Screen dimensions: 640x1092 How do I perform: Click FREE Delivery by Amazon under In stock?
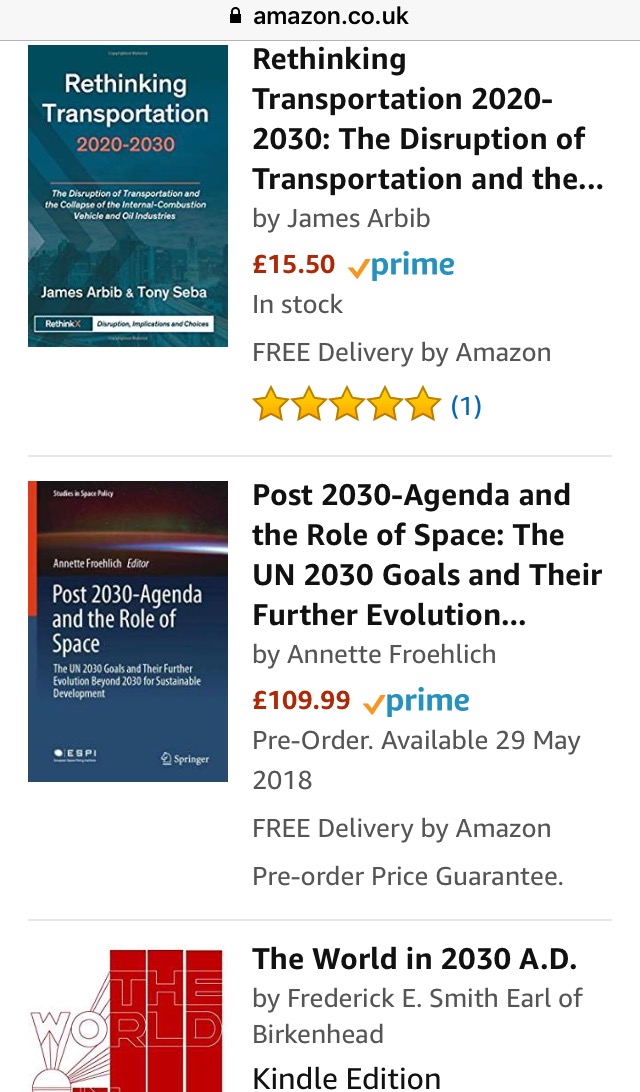[402, 352]
